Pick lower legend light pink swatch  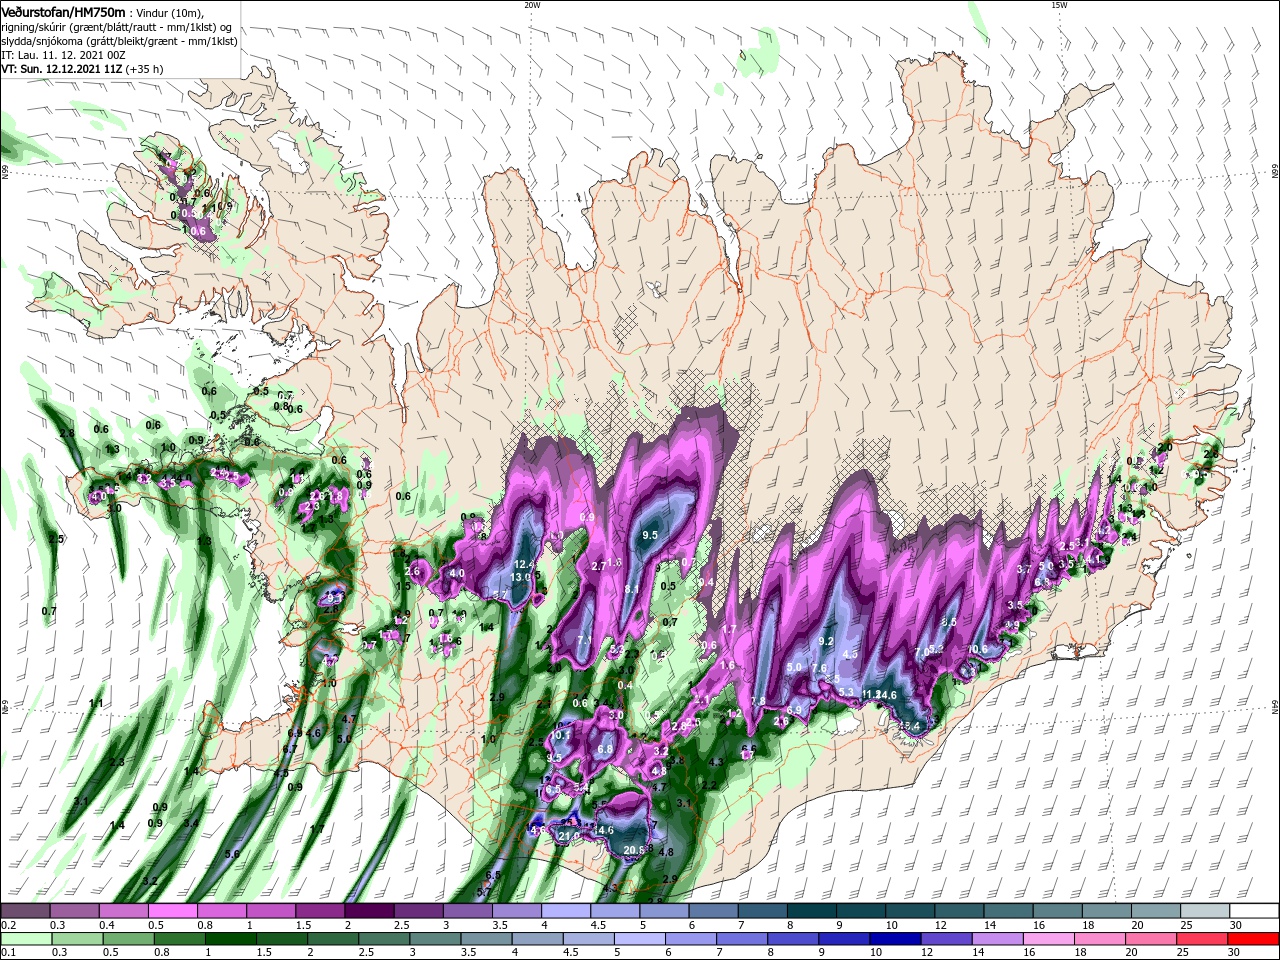pos(1049,939)
